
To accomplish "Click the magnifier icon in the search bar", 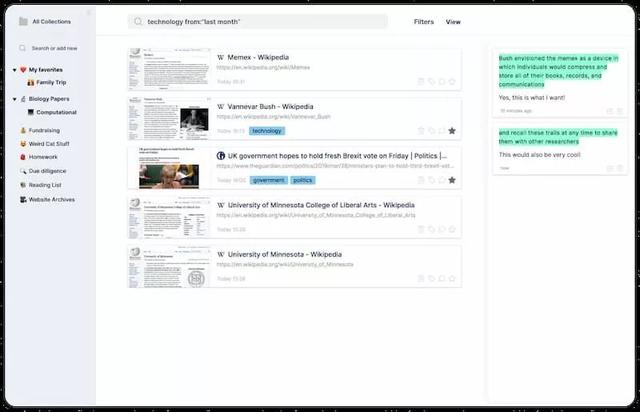I will (x=138, y=21).
